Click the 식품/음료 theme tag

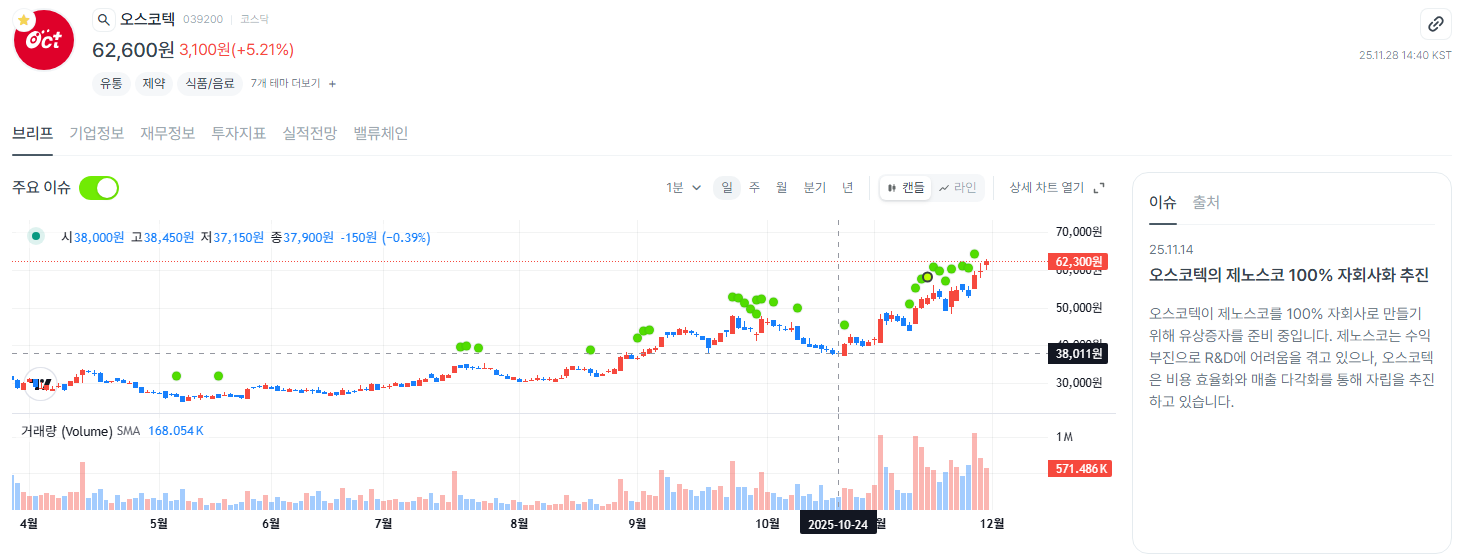click(x=210, y=84)
